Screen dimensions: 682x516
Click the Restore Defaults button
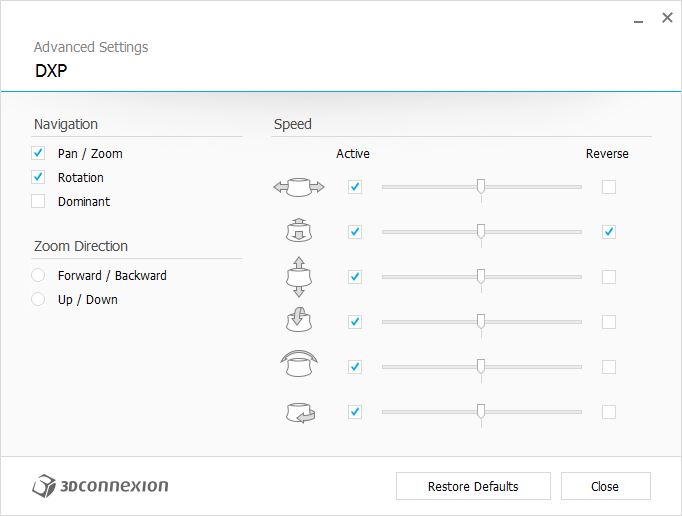(473, 486)
